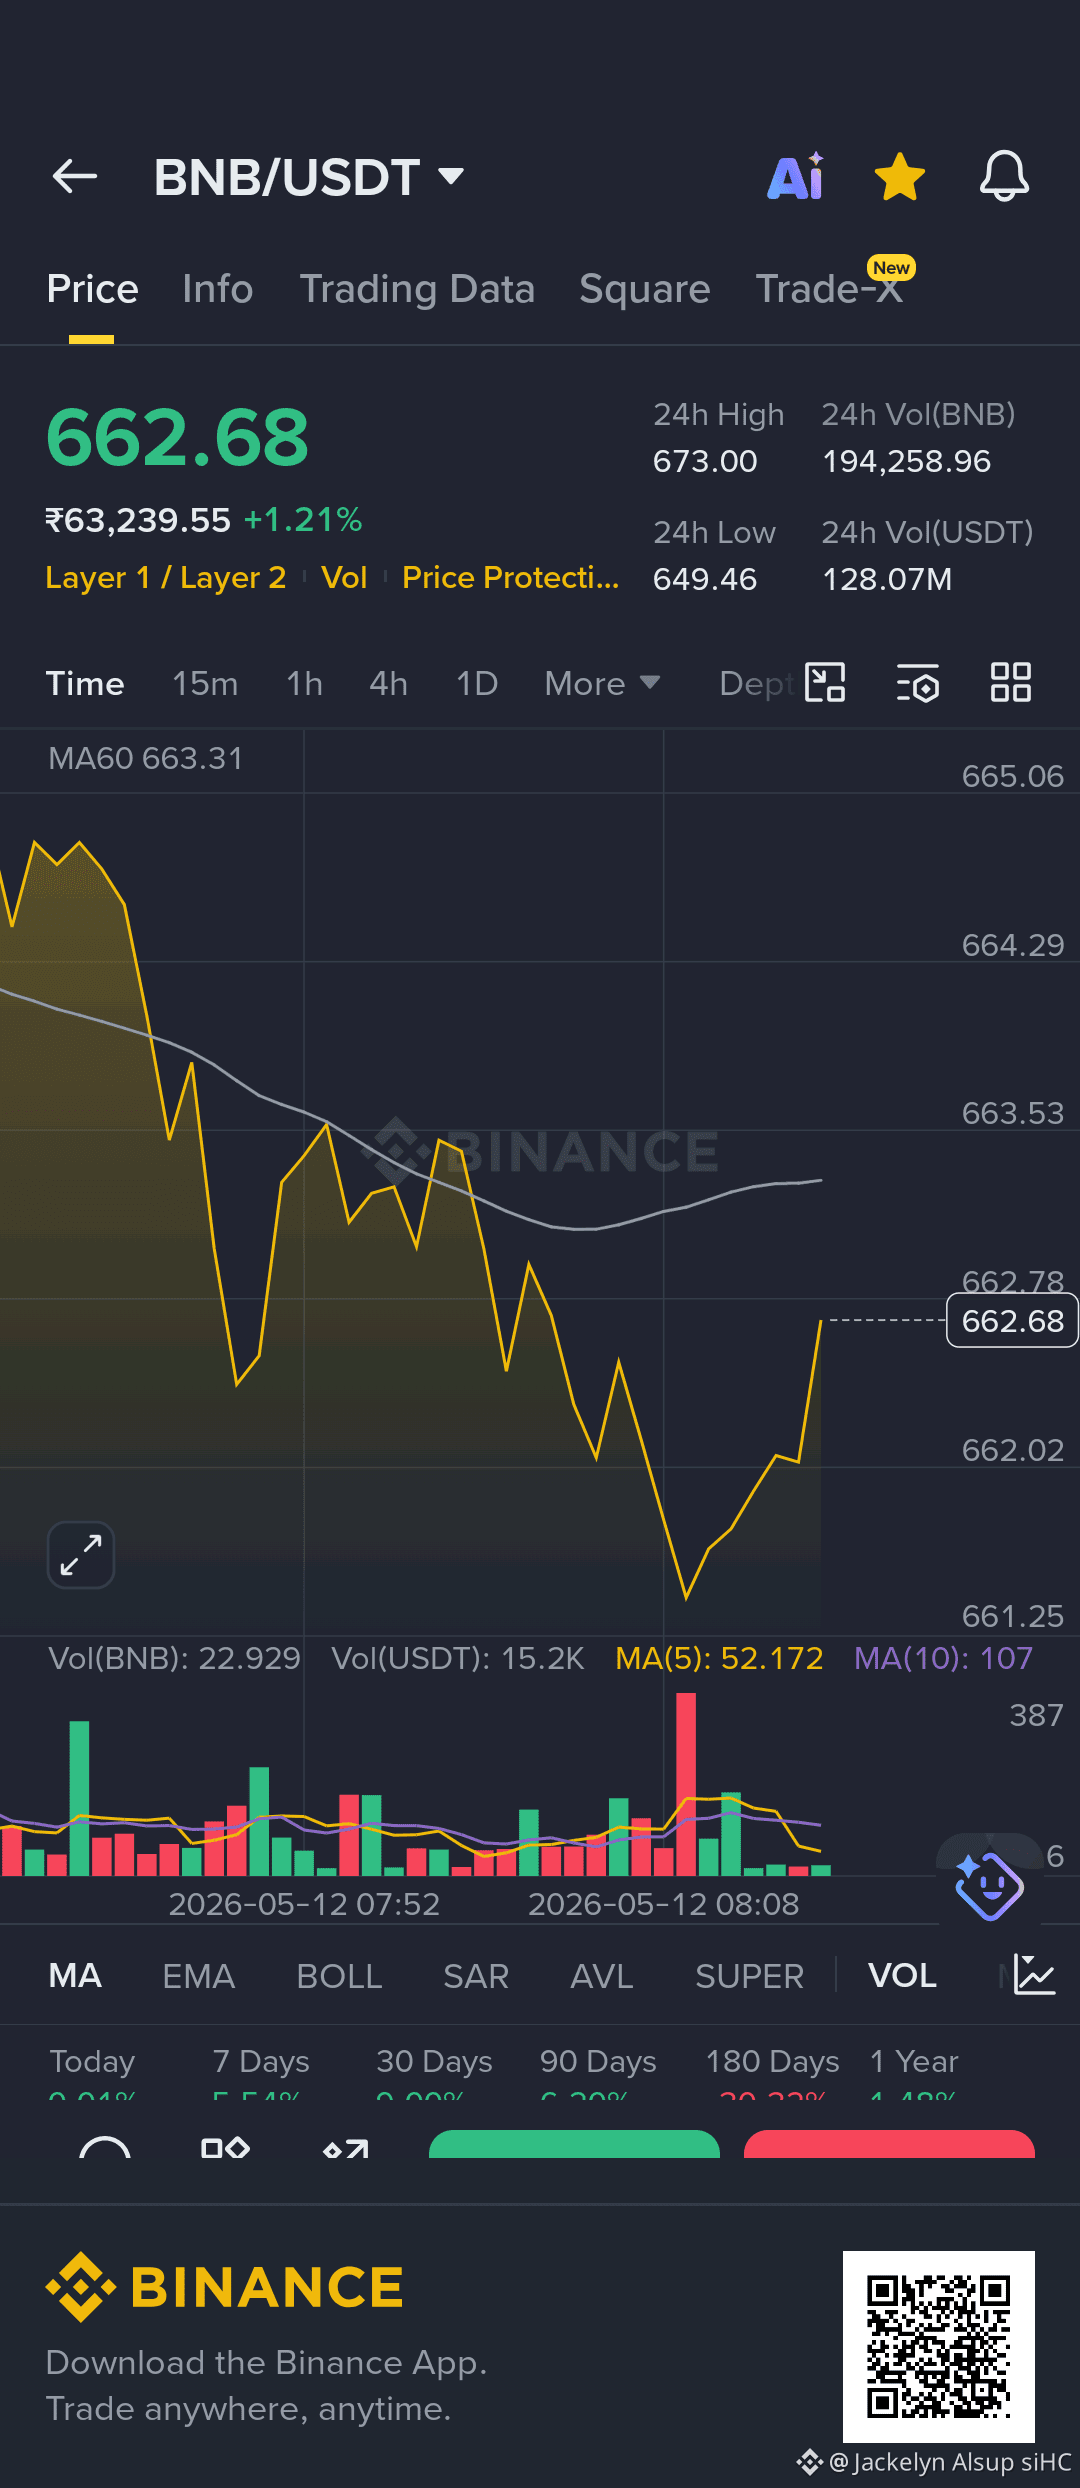Screen dimensions: 1080x2488
Task: Switch to the Trading Data tab
Action: pos(417,289)
